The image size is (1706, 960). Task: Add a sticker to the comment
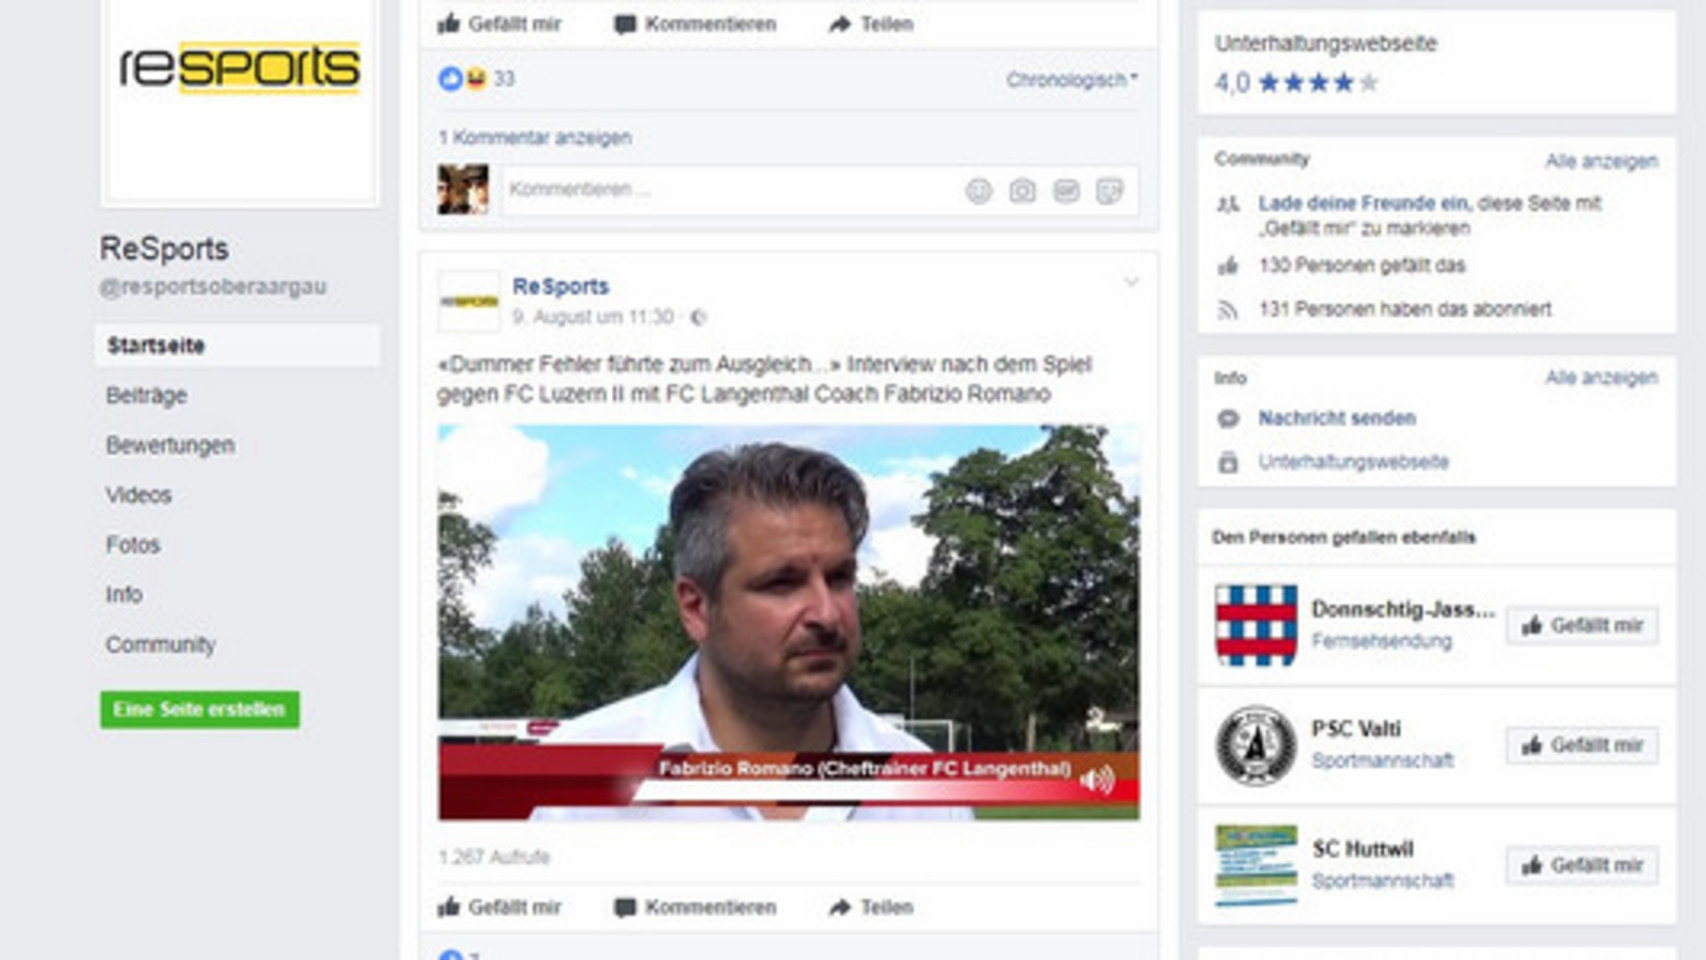click(x=1110, y=190)
